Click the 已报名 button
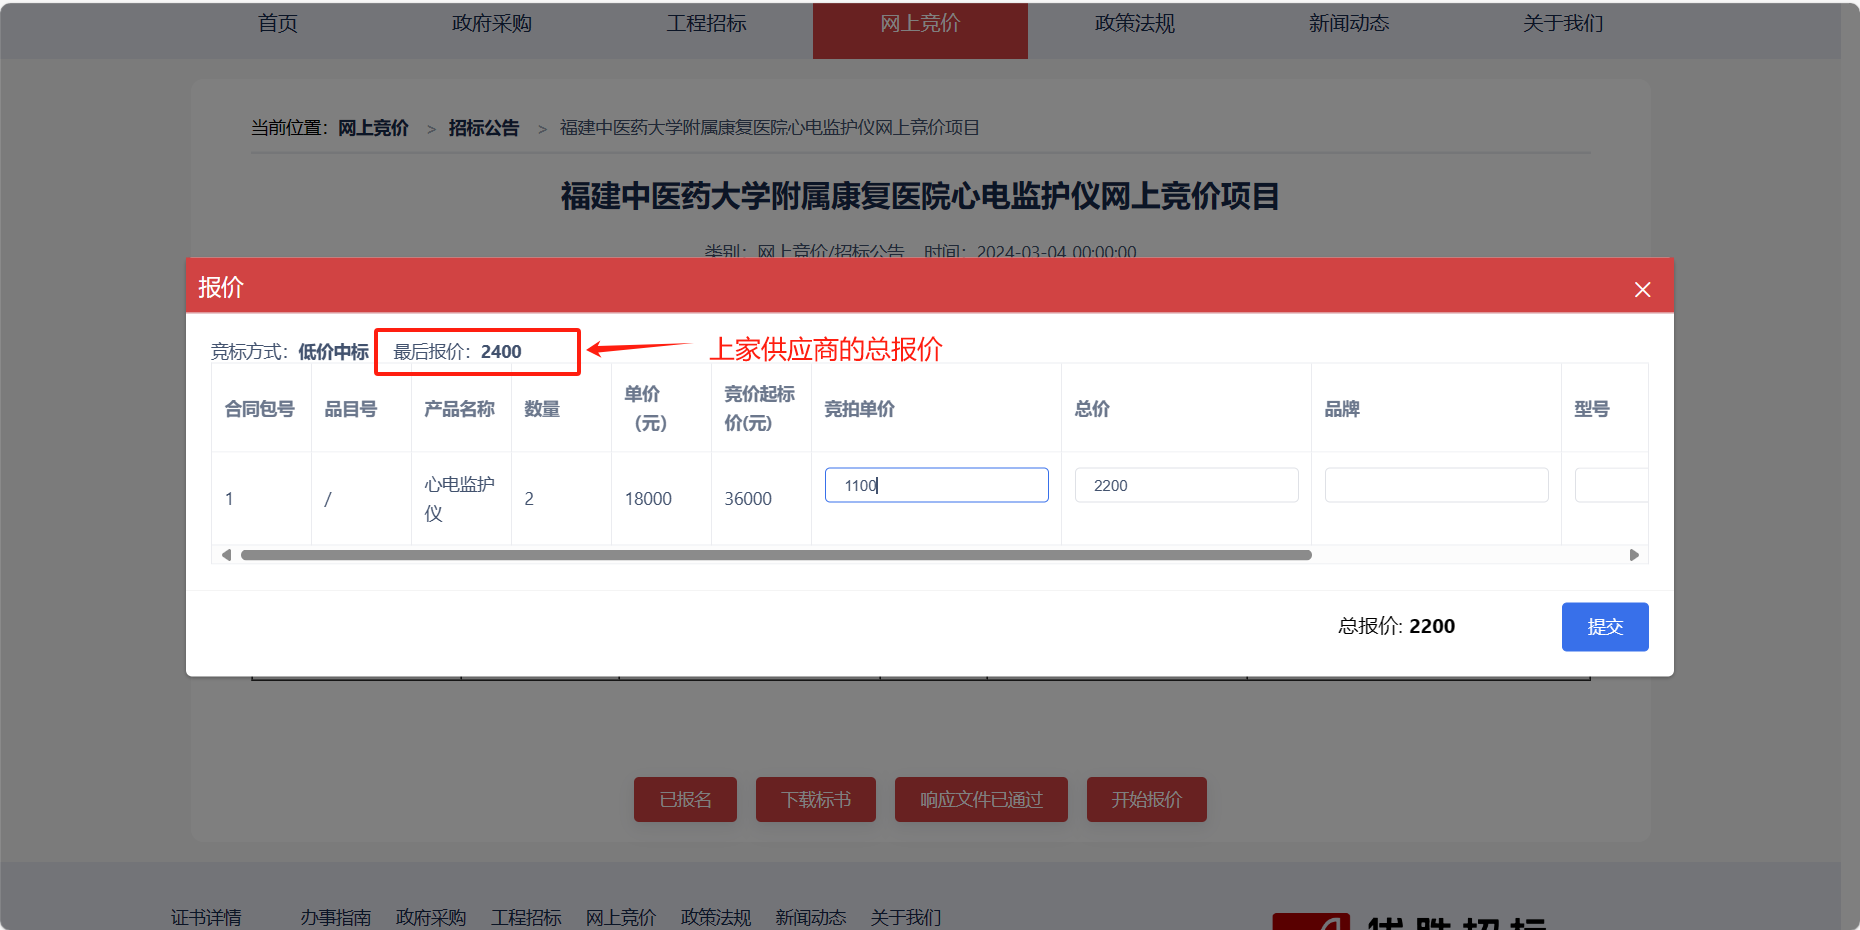The width and height of the screenshot is (1860, 930). [684, 799]
